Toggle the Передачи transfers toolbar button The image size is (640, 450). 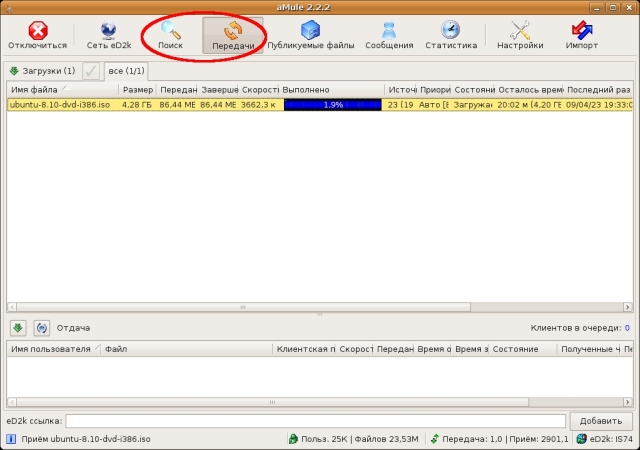pyautogui.click(x=233, y=34)
